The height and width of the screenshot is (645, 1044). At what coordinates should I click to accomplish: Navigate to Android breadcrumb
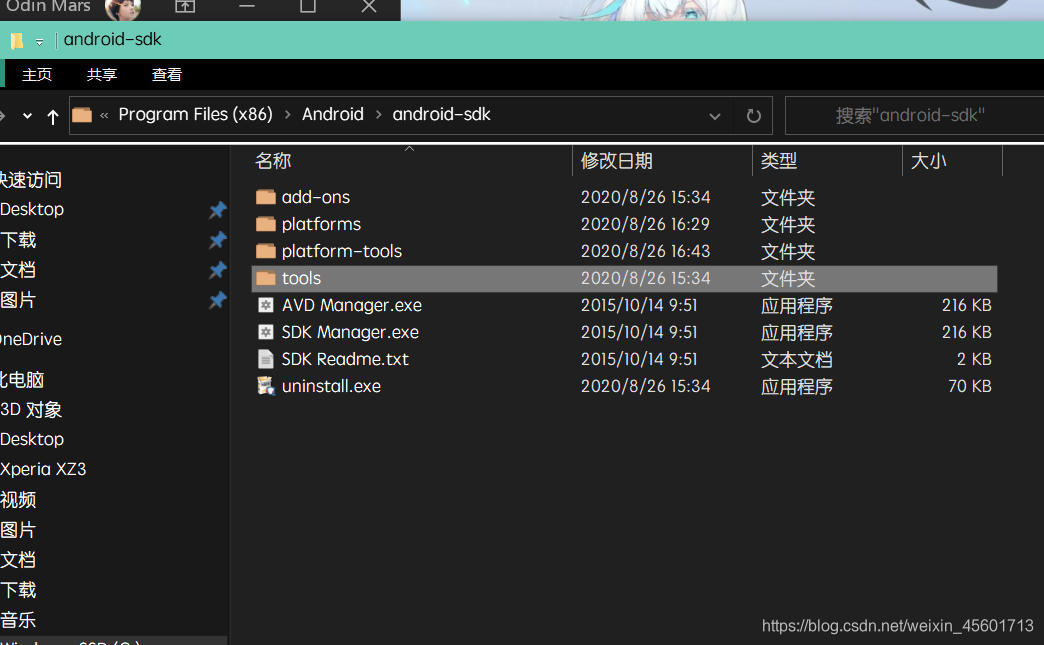tap(333, 114)
